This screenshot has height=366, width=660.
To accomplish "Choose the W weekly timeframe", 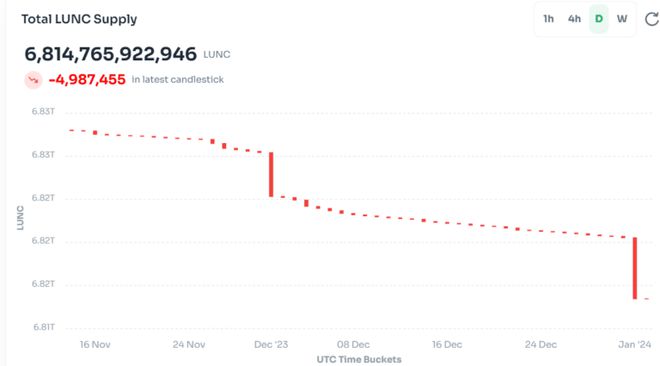I will (x=622, y=19).
